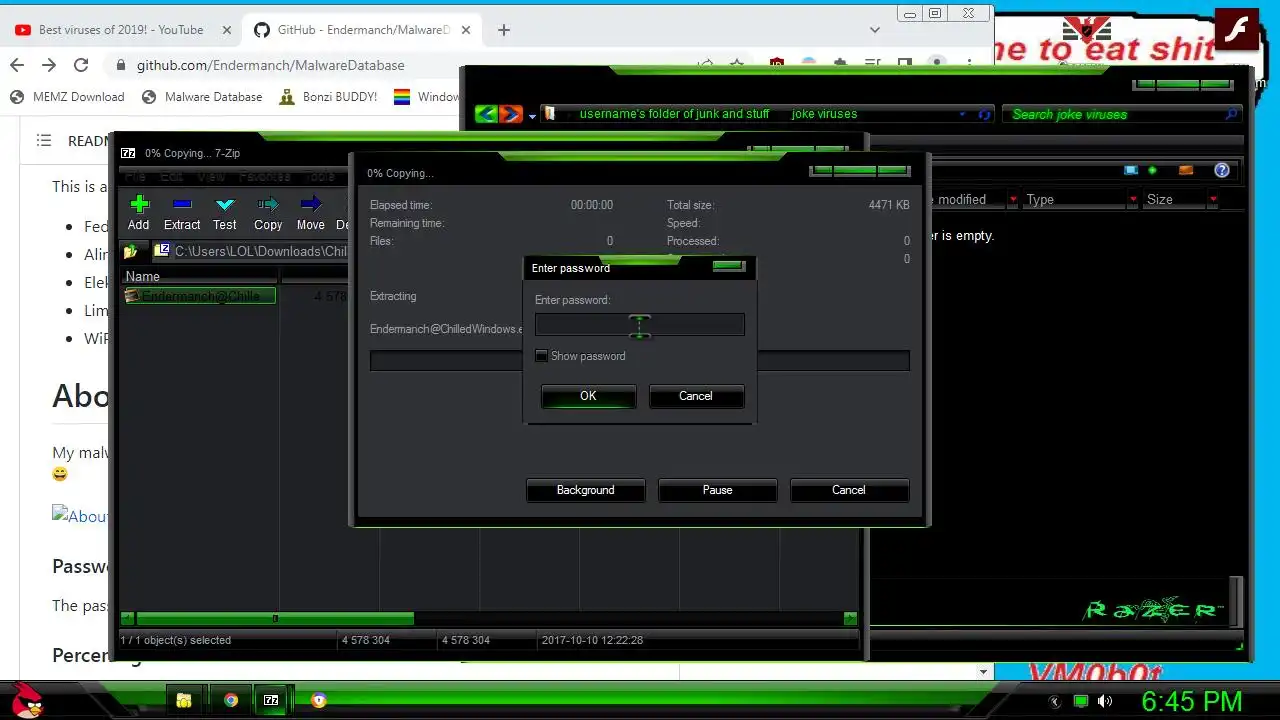1280x720 pixels.
Task: Click the Chrome address bar URL
Action: [x=270, y=65]
